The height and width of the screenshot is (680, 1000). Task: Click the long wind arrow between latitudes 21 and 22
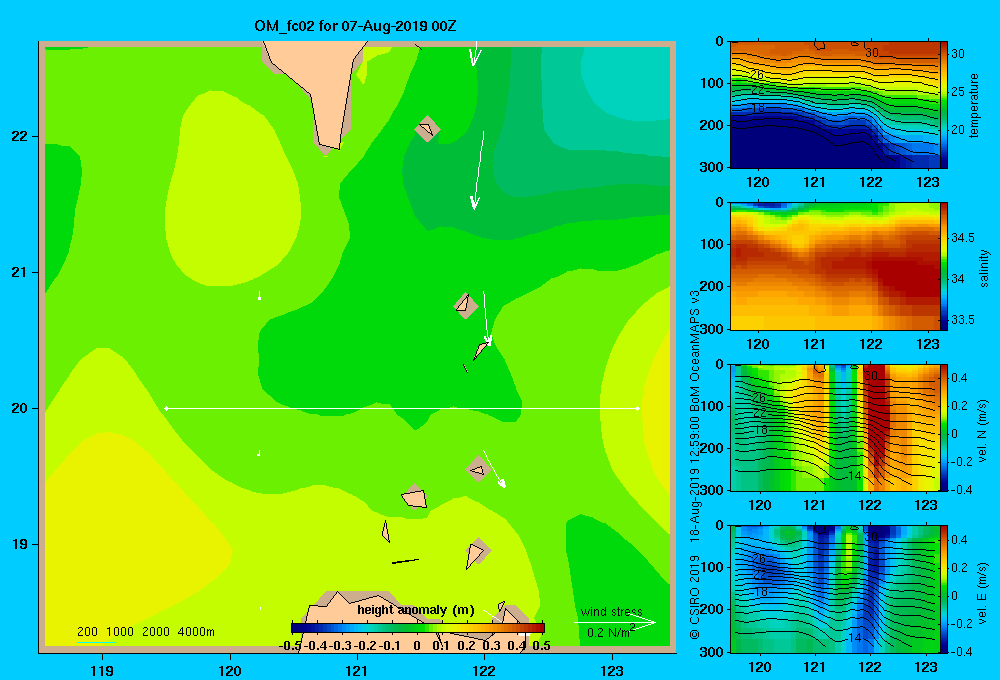(x=478, y=170)
